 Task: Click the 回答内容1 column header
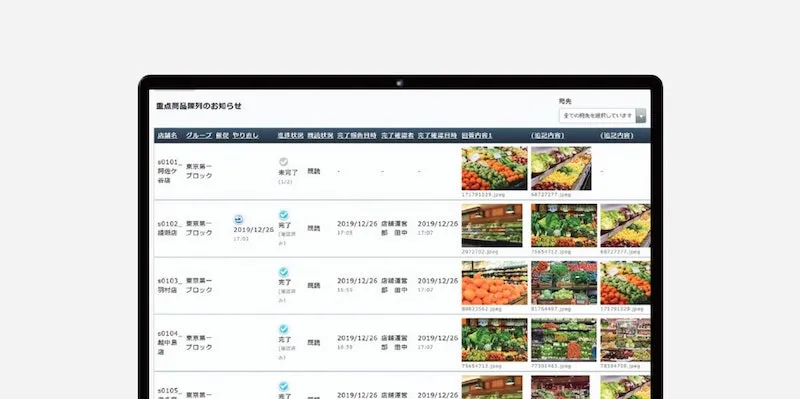point(477,136)
